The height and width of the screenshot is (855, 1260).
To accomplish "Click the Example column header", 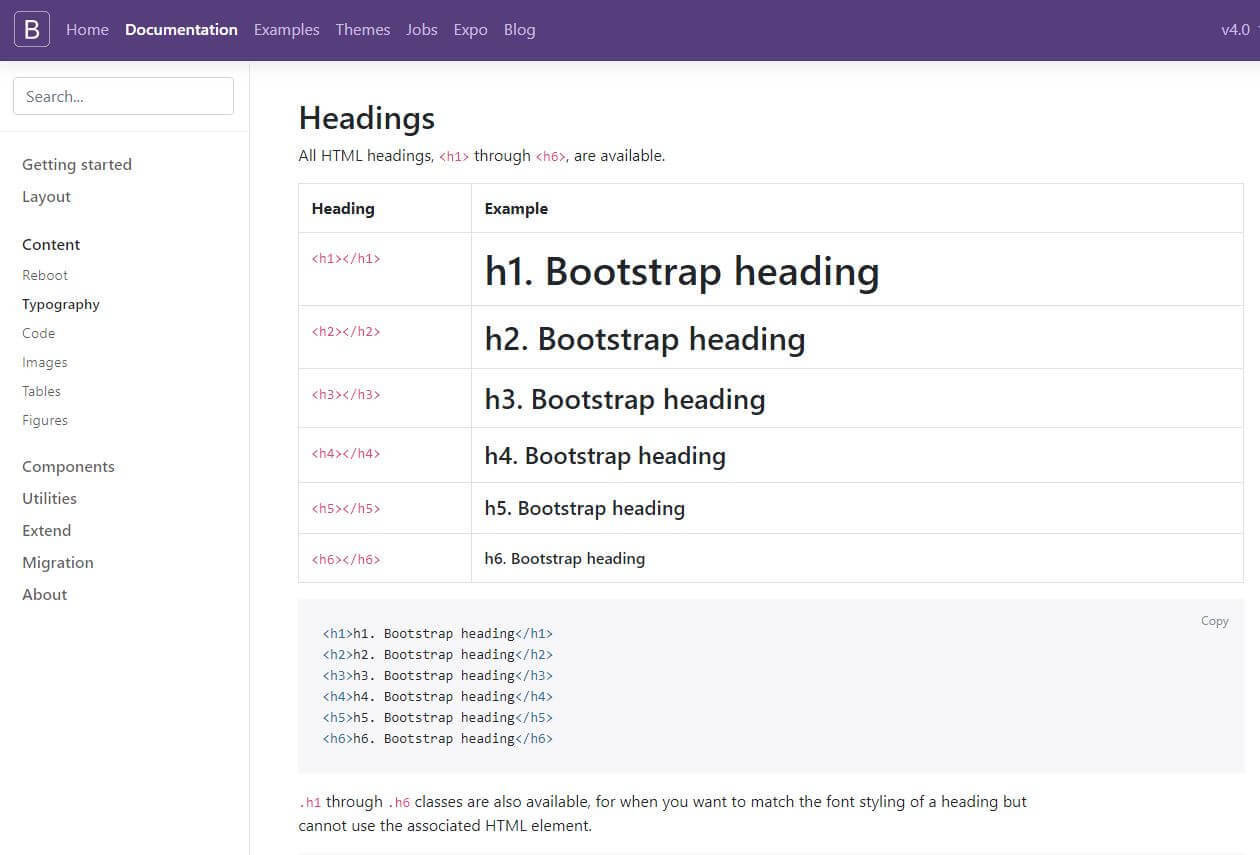I will click(x=516, y=208).
